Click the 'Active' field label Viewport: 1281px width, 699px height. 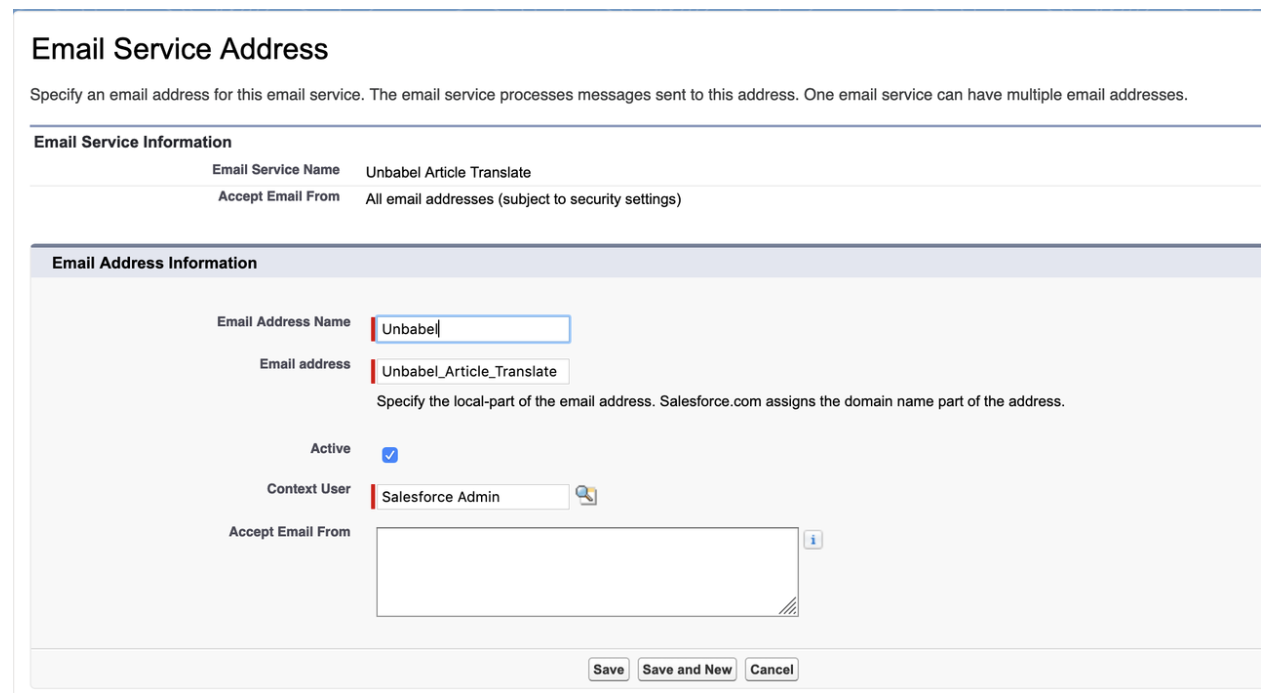pyautogui.click(x=331, y=449)
